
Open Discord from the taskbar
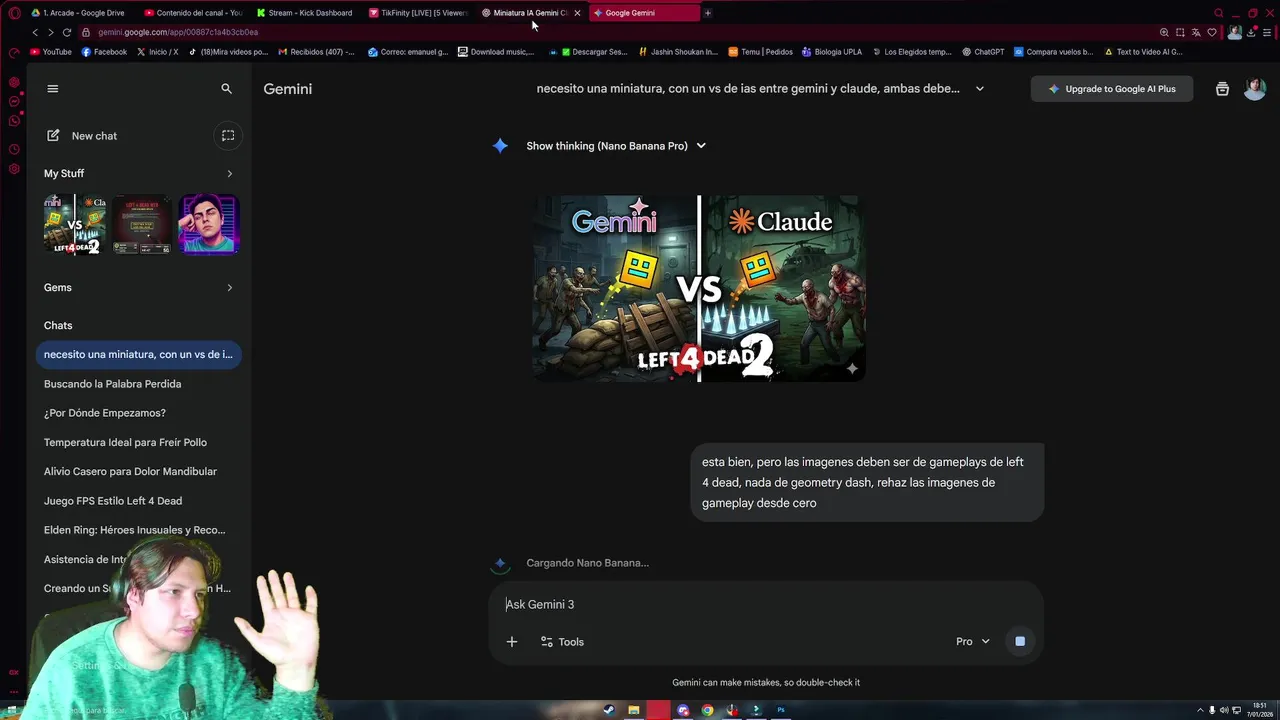tap(683, 710)
